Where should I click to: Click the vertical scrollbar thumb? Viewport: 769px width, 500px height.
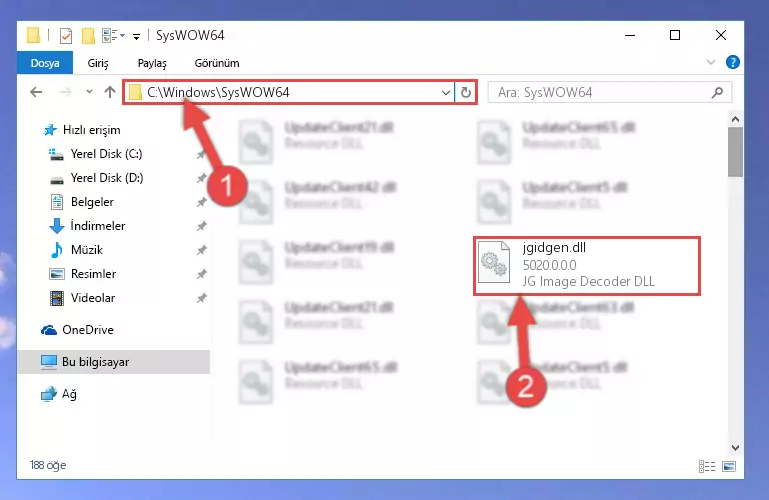pyautogui.click(x=735, y=152)
